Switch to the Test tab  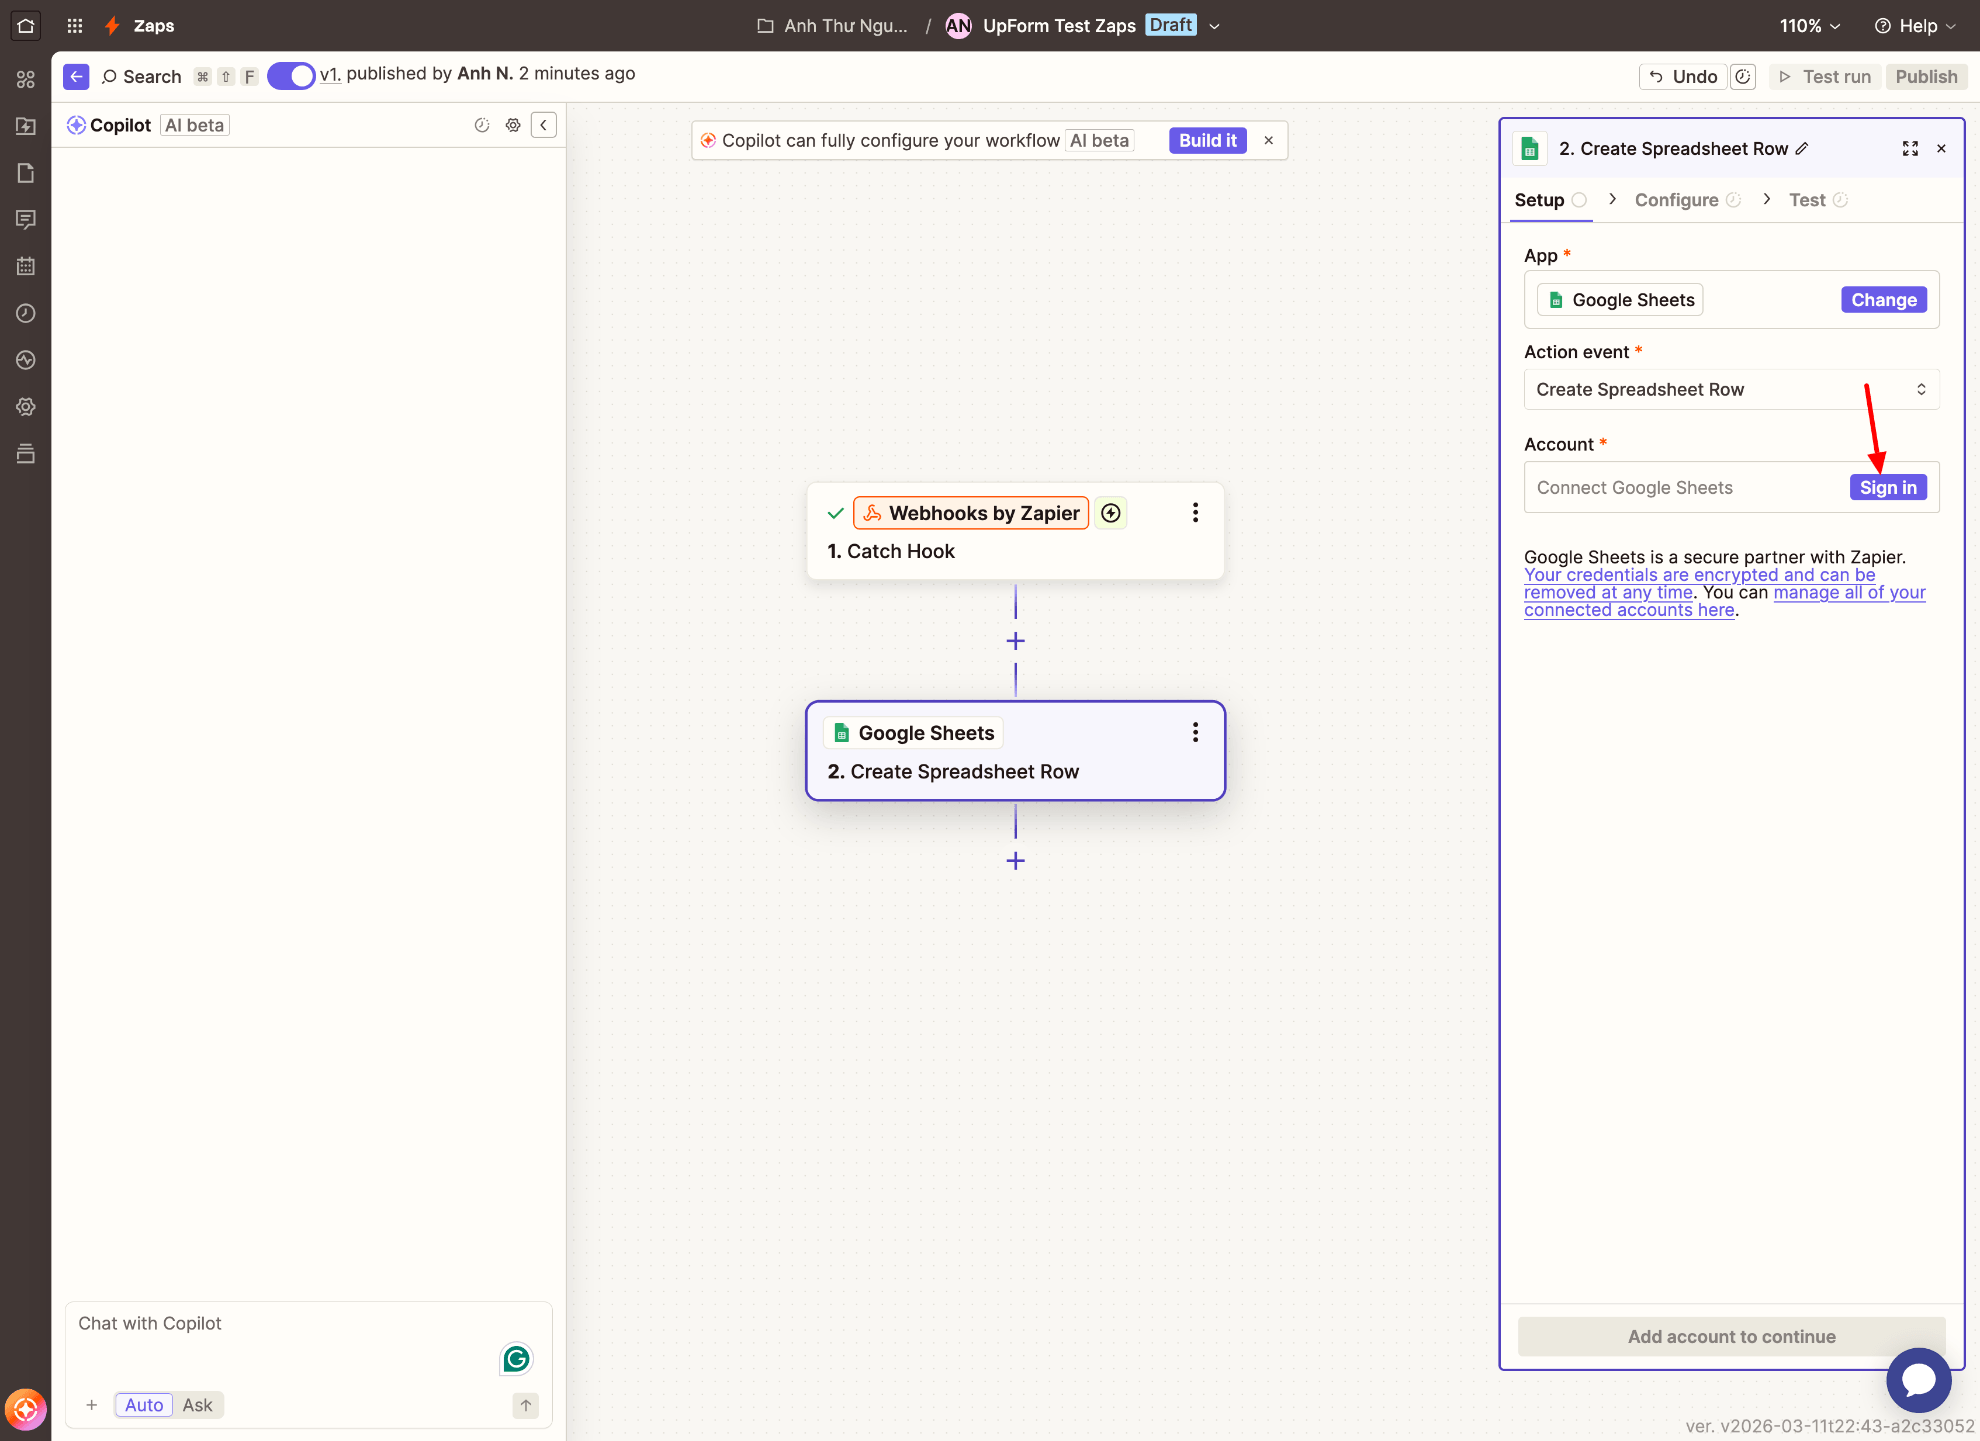1818,200
